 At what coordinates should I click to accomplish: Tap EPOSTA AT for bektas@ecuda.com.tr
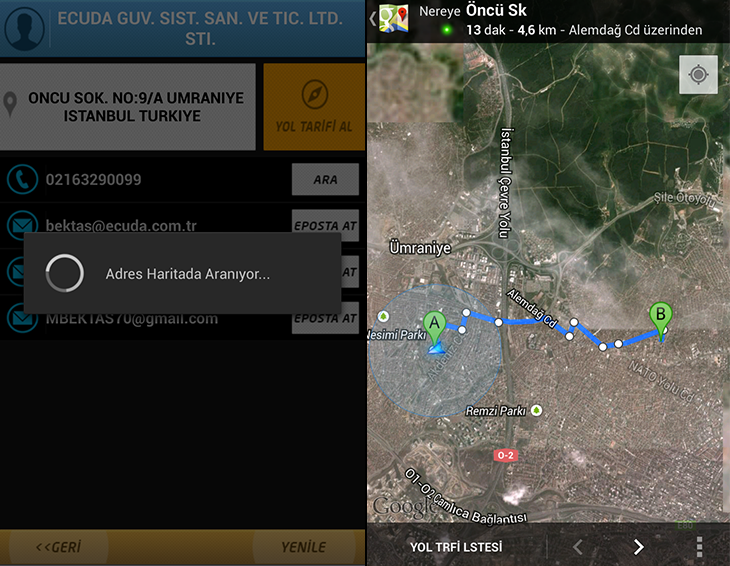pos(325,225)
